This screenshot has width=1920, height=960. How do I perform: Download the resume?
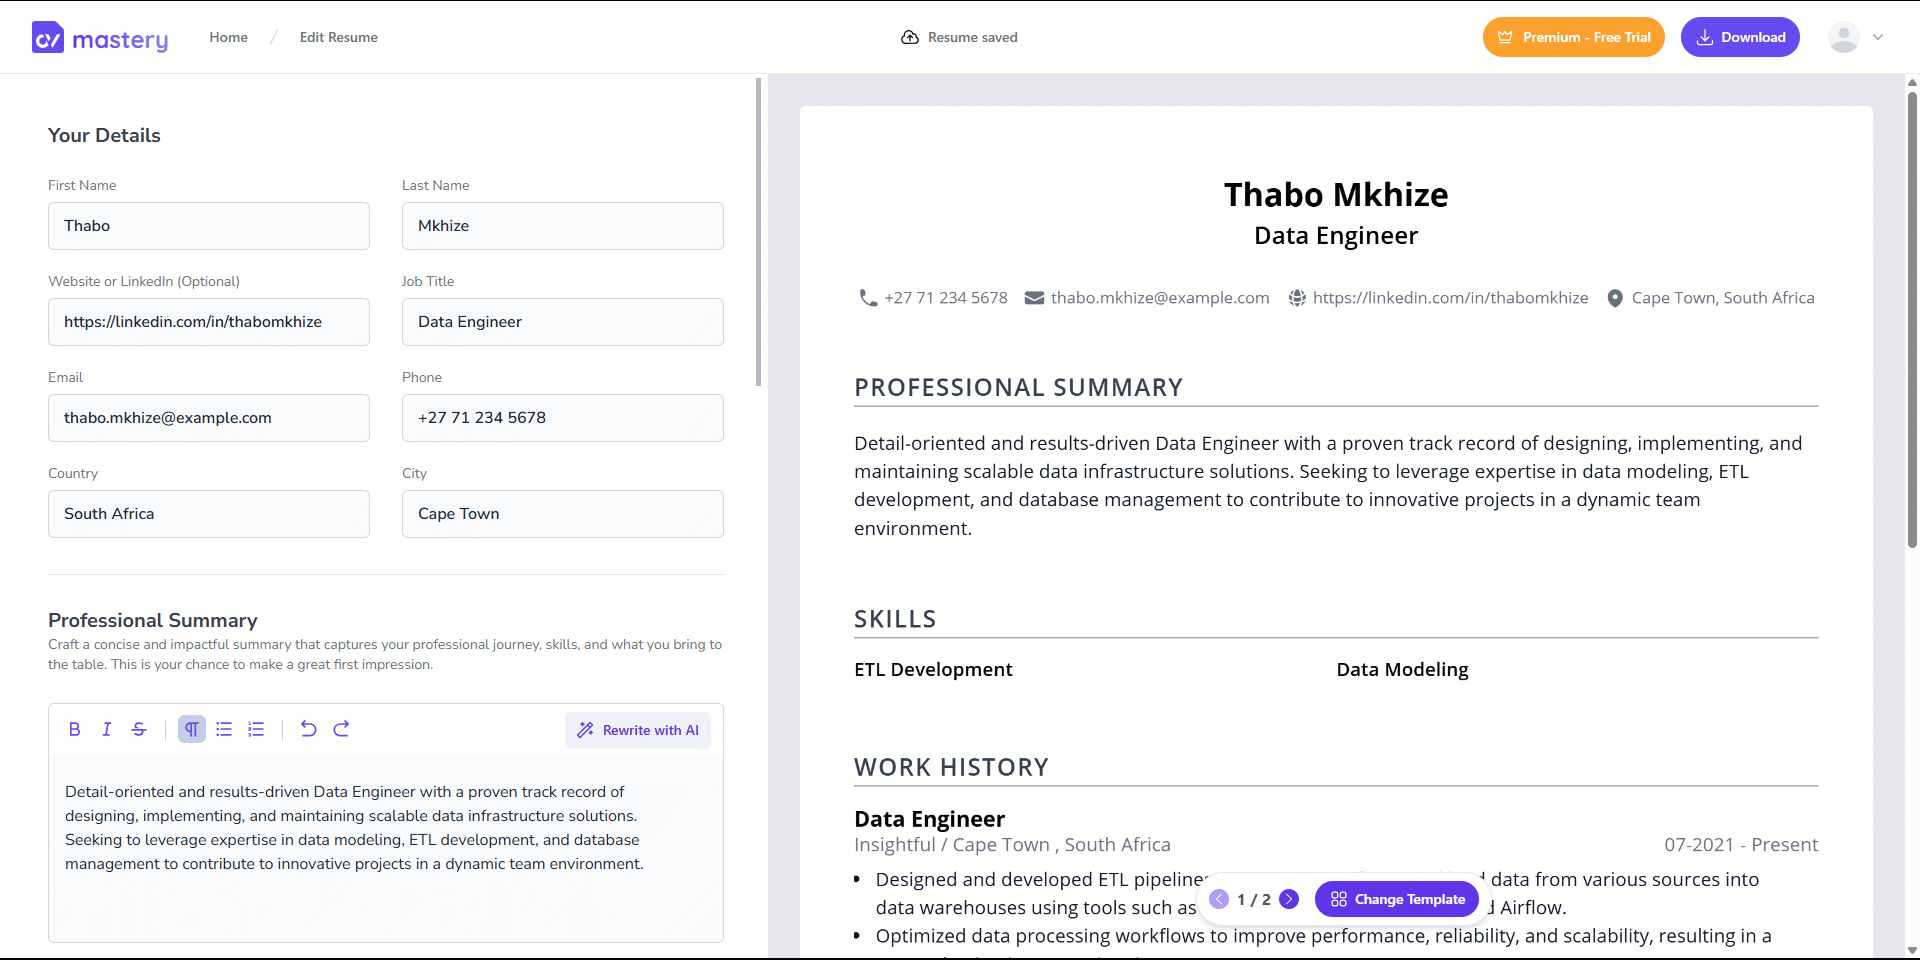click(x=1740, y=37)
